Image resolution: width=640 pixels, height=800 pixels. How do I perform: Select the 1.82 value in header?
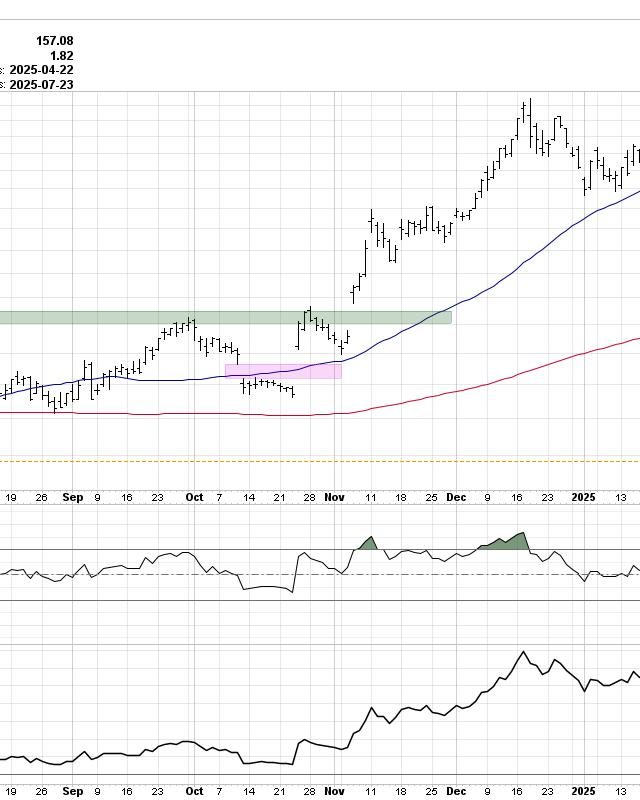(x=60, y=56)
